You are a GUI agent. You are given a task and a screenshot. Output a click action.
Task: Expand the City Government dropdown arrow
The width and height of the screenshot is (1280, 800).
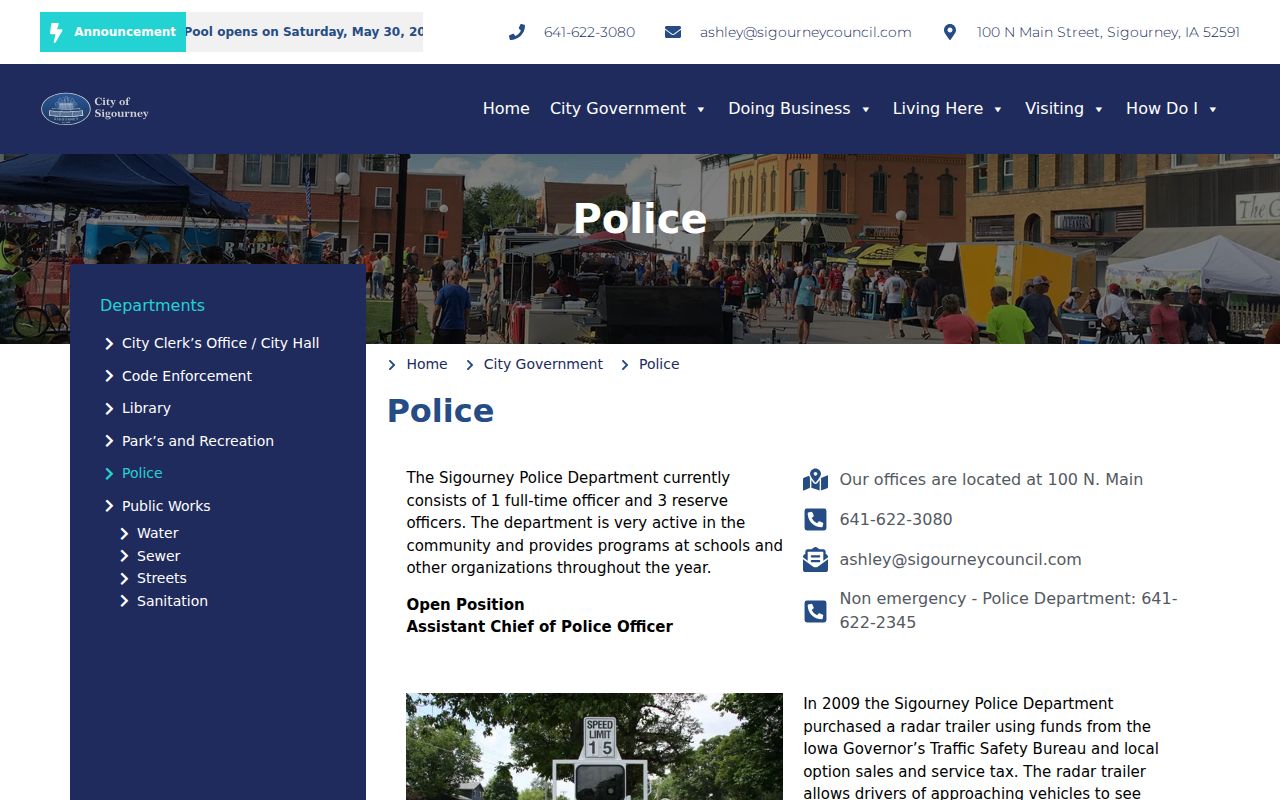click(701, 109)
